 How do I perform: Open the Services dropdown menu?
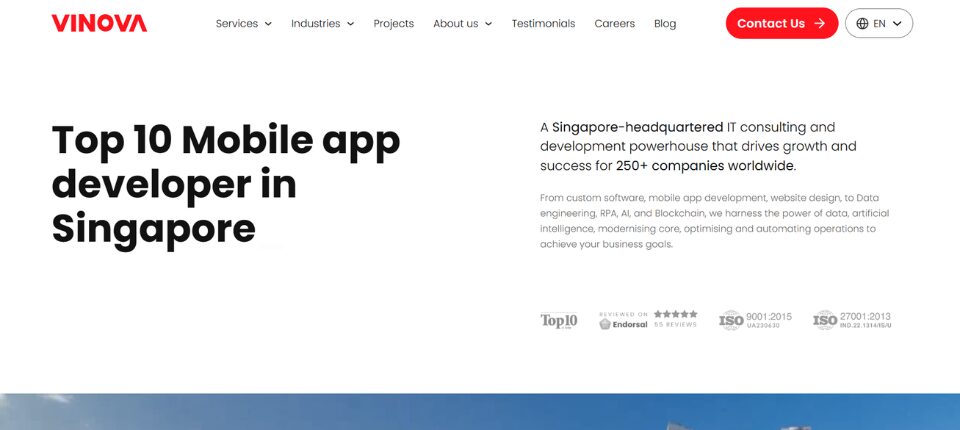244,23
